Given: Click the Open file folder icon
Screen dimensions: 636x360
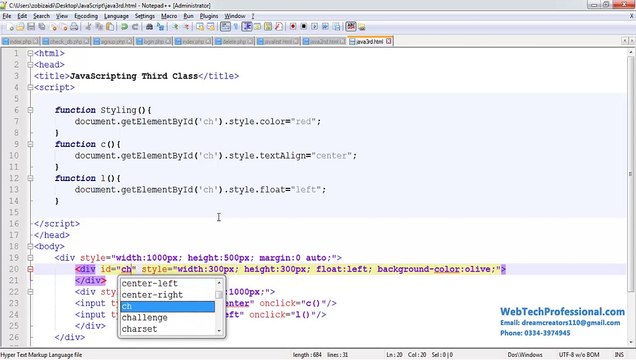Looking at the screenshot, I should point(20,27).
